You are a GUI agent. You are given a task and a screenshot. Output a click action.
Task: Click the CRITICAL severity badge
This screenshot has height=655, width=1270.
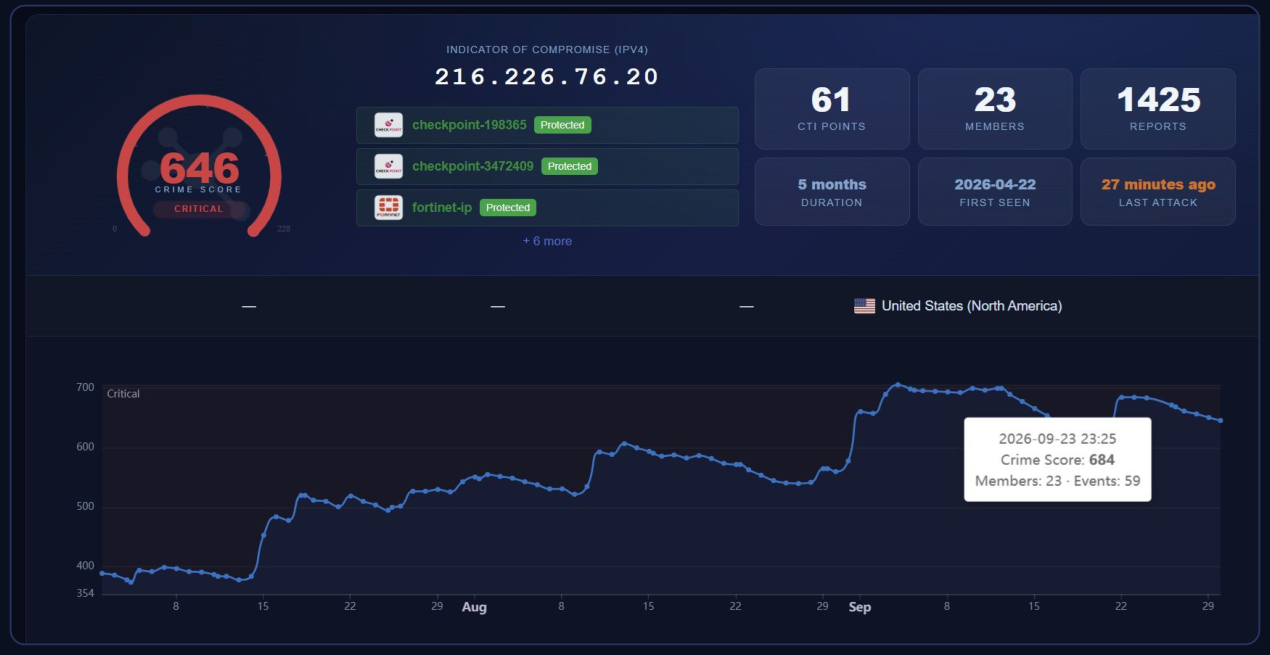(199, 209)
